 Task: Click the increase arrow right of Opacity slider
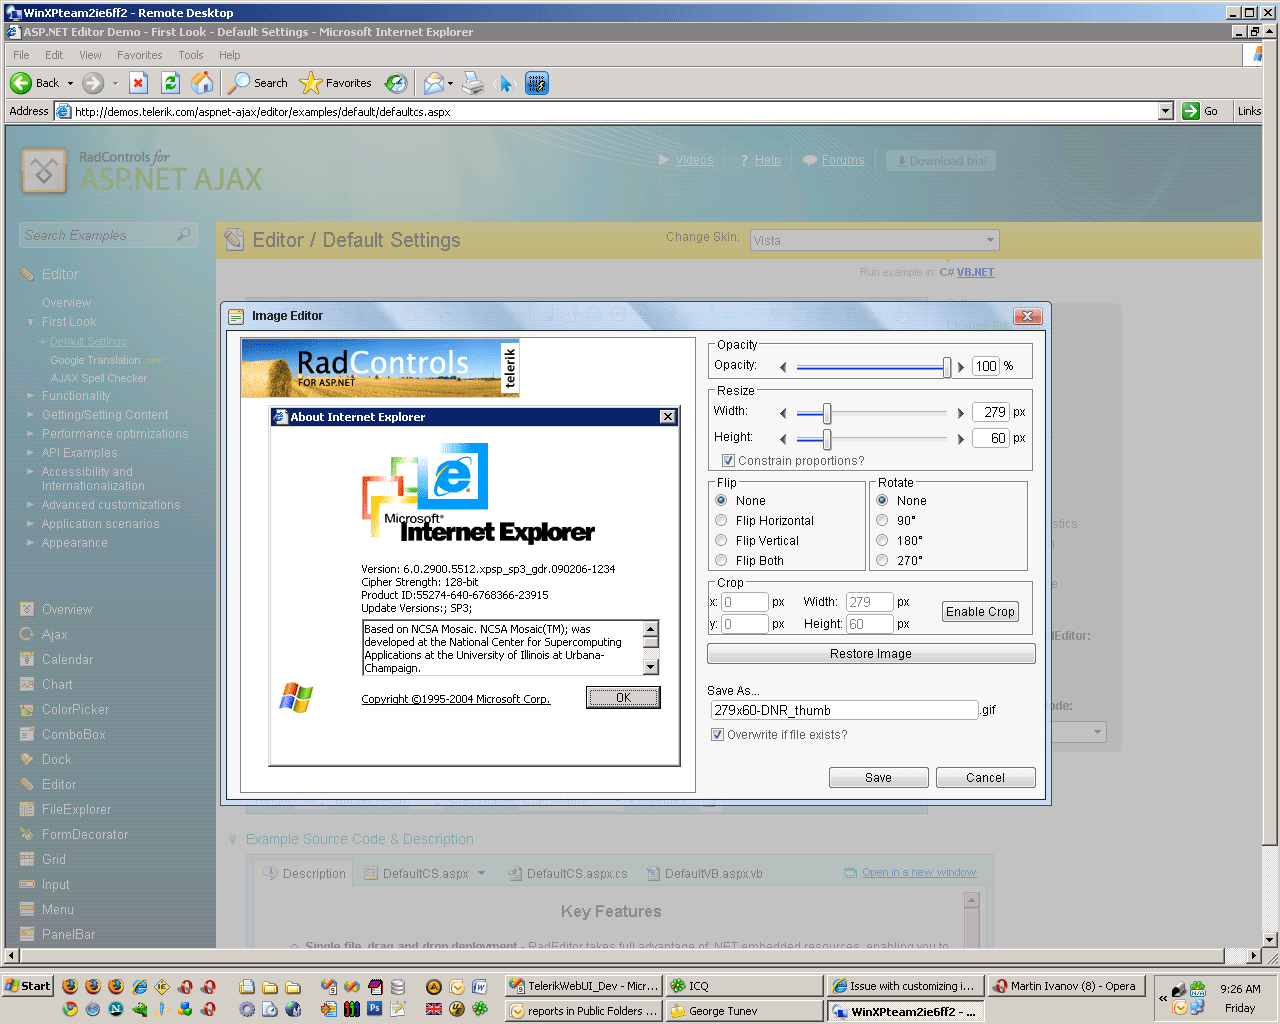coord(961,367)
